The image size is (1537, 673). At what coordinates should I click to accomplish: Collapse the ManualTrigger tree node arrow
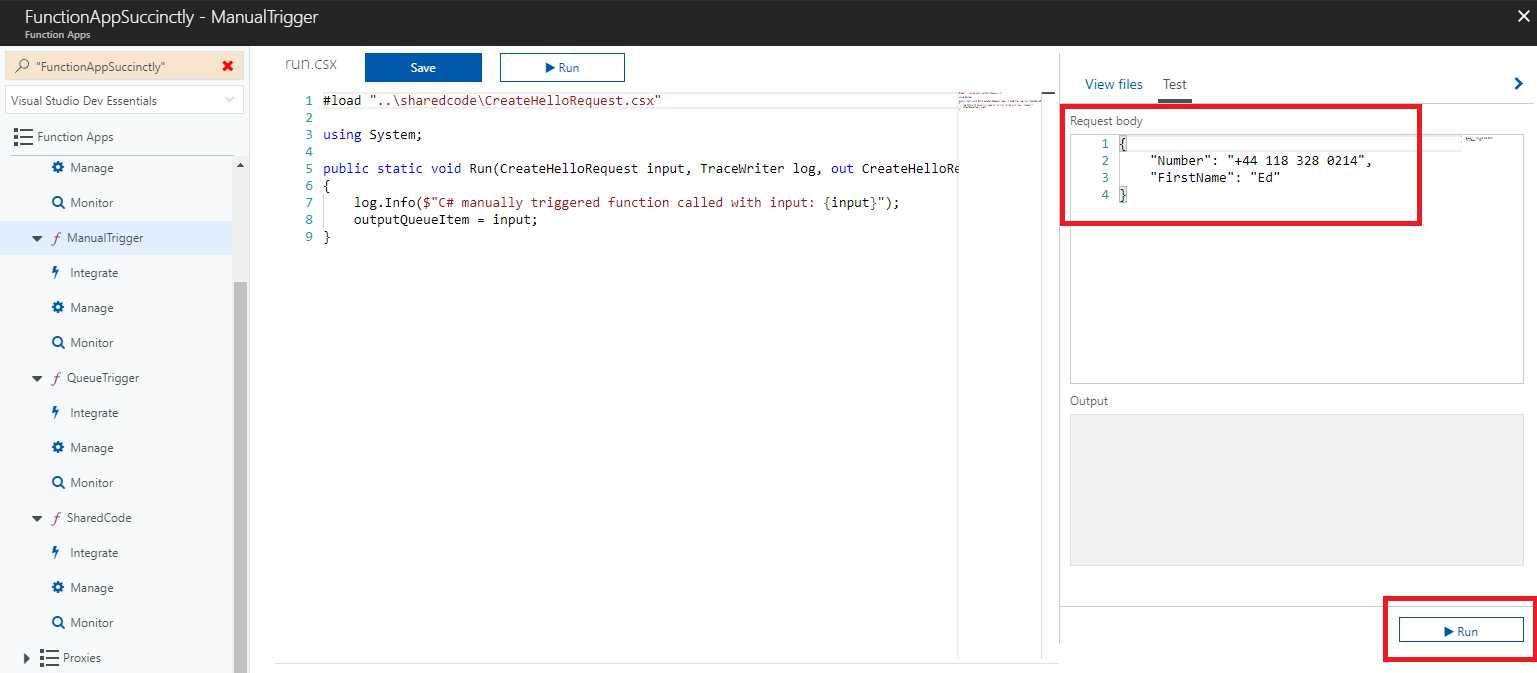(37, 239)
